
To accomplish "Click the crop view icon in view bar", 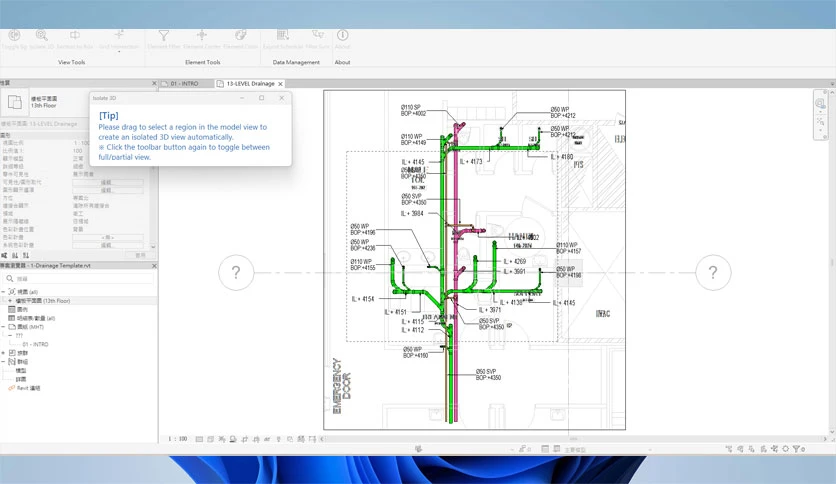I will pos(245,439).
